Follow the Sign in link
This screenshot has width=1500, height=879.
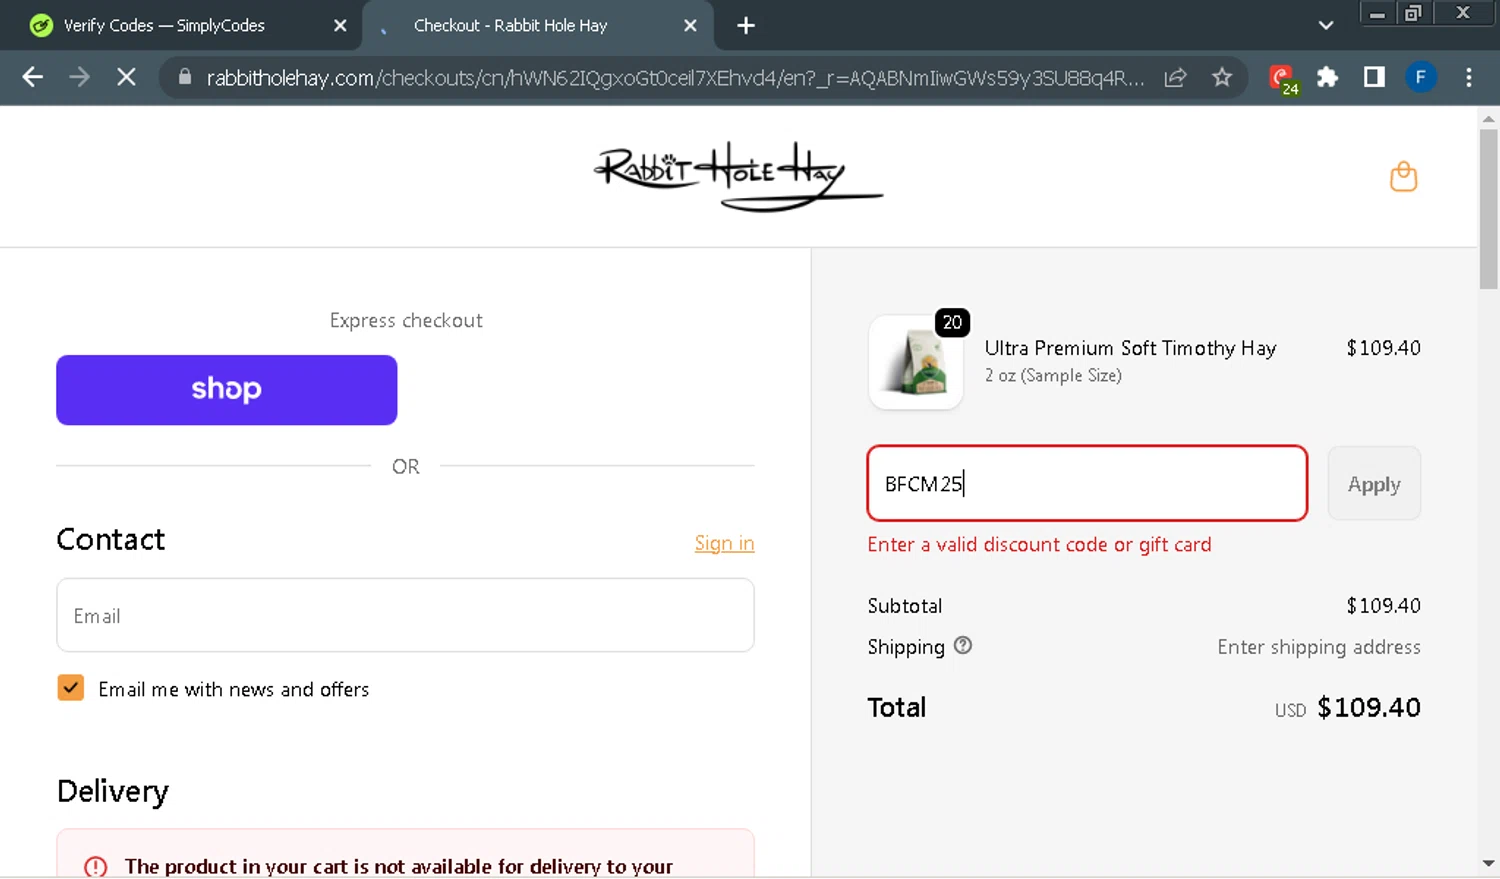(724, 543)
